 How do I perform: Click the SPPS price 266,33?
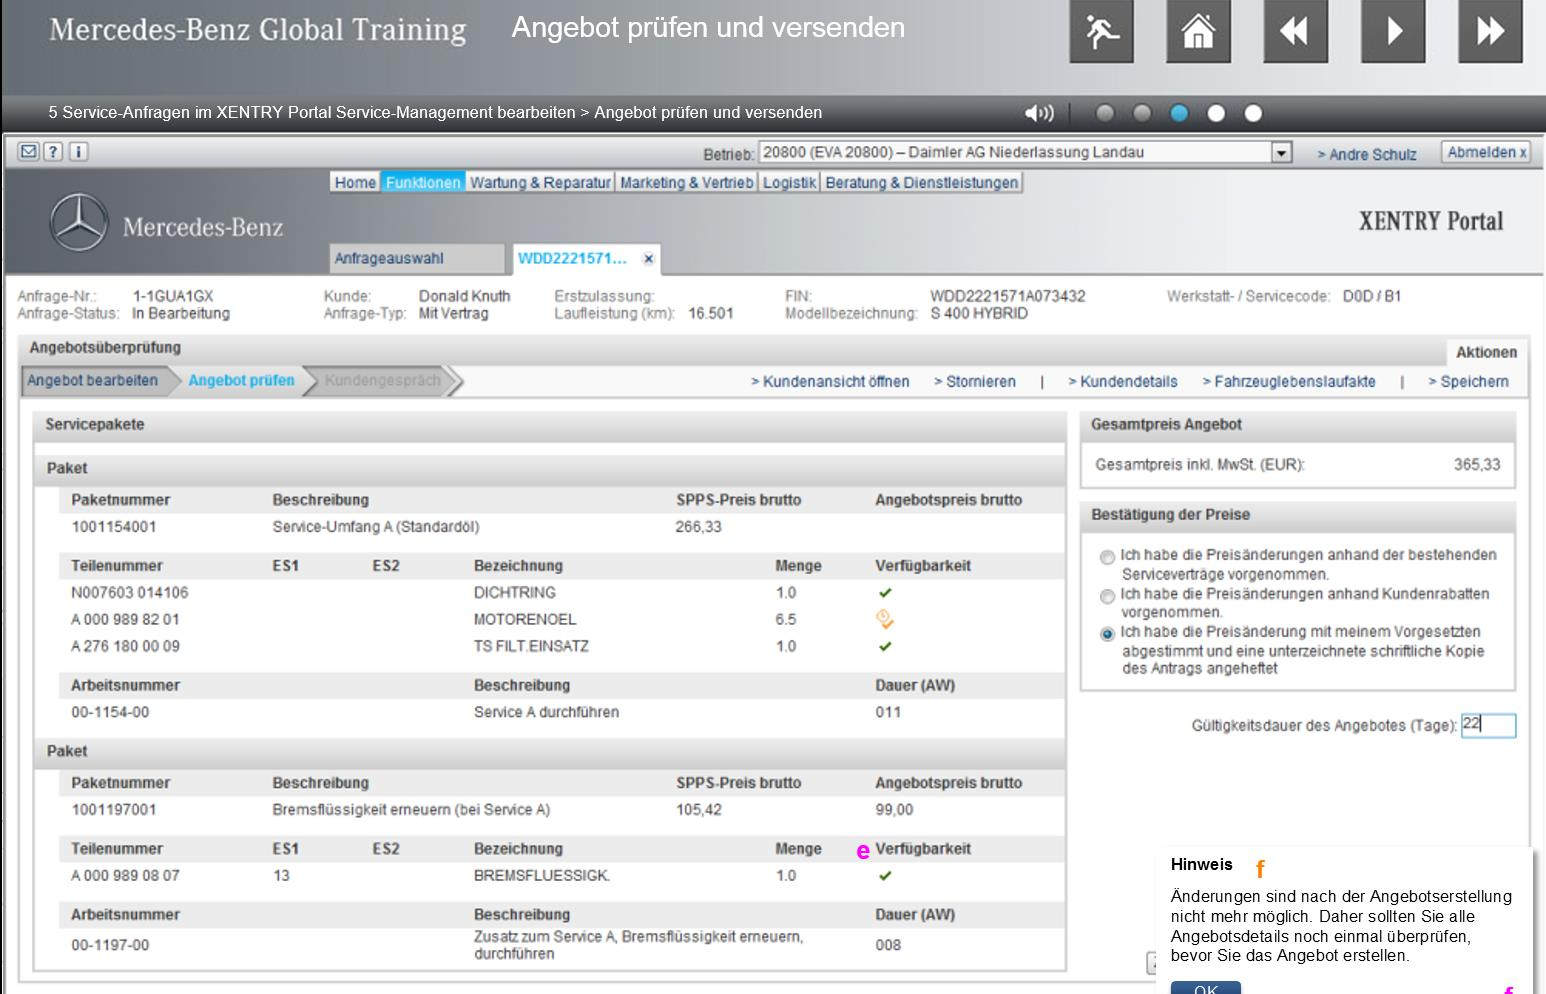[x=699, y=527]
